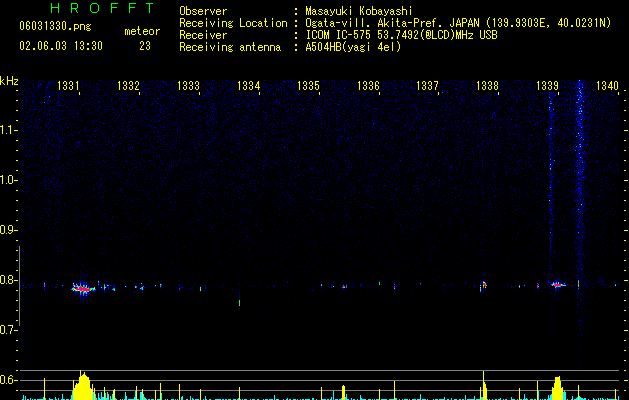629x400 pixels.
Task: Click the kHz axis unit label
Action: click(x=9, y=81)
